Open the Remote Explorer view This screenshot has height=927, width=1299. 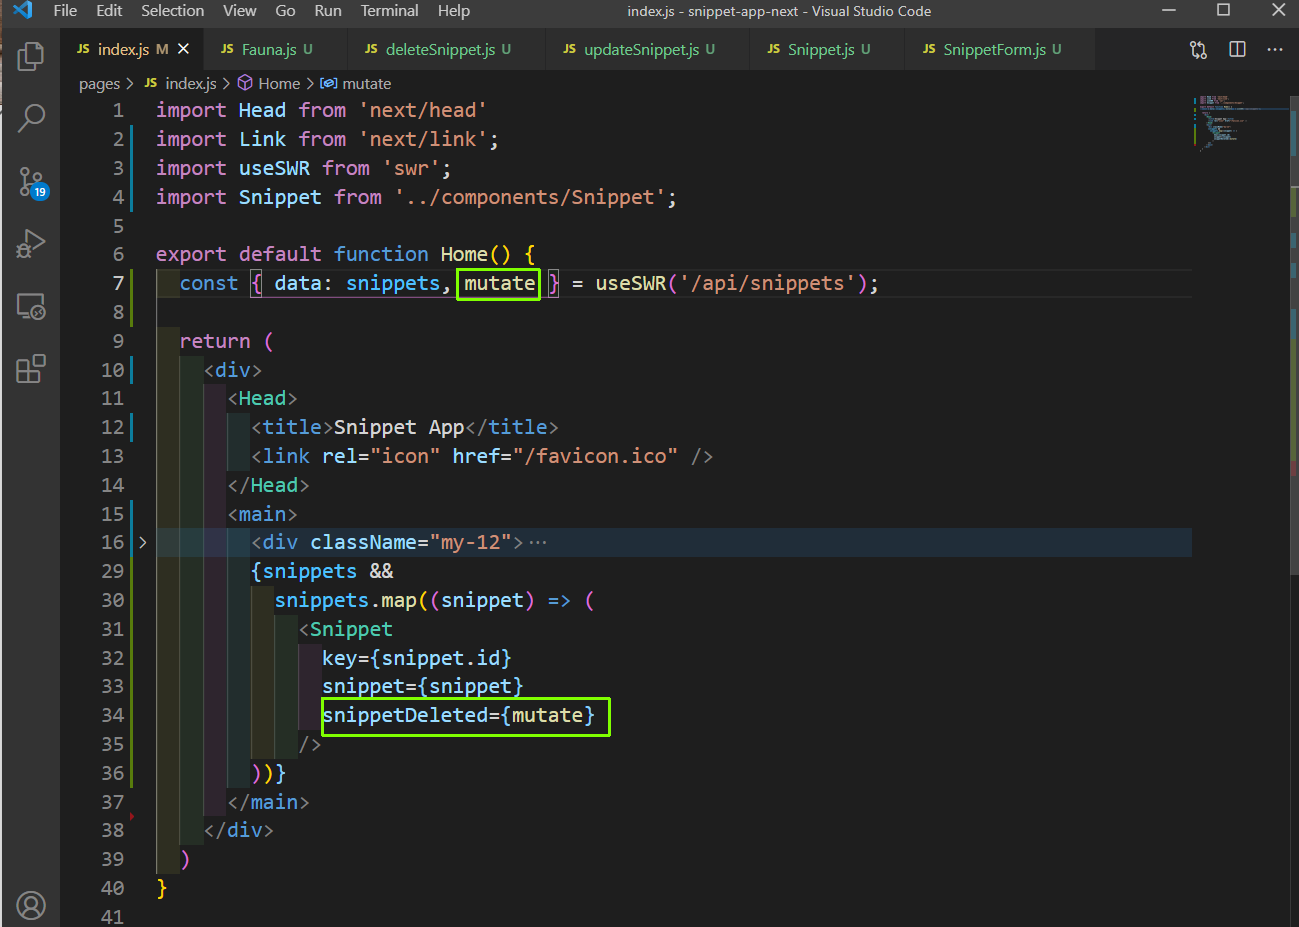[31, 306]
